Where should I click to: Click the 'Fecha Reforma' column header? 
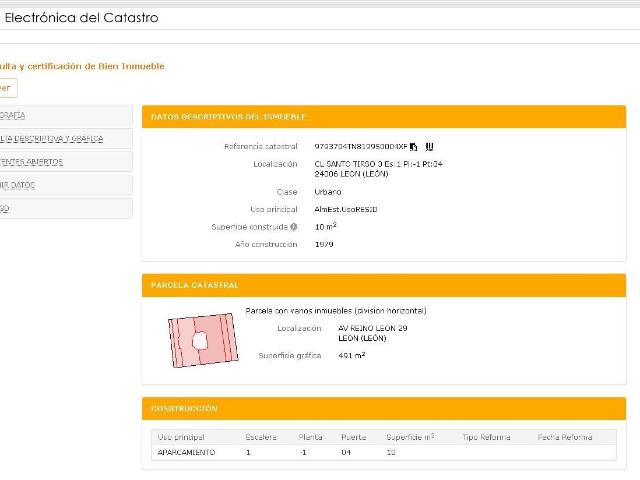click(x=564, y=437)
